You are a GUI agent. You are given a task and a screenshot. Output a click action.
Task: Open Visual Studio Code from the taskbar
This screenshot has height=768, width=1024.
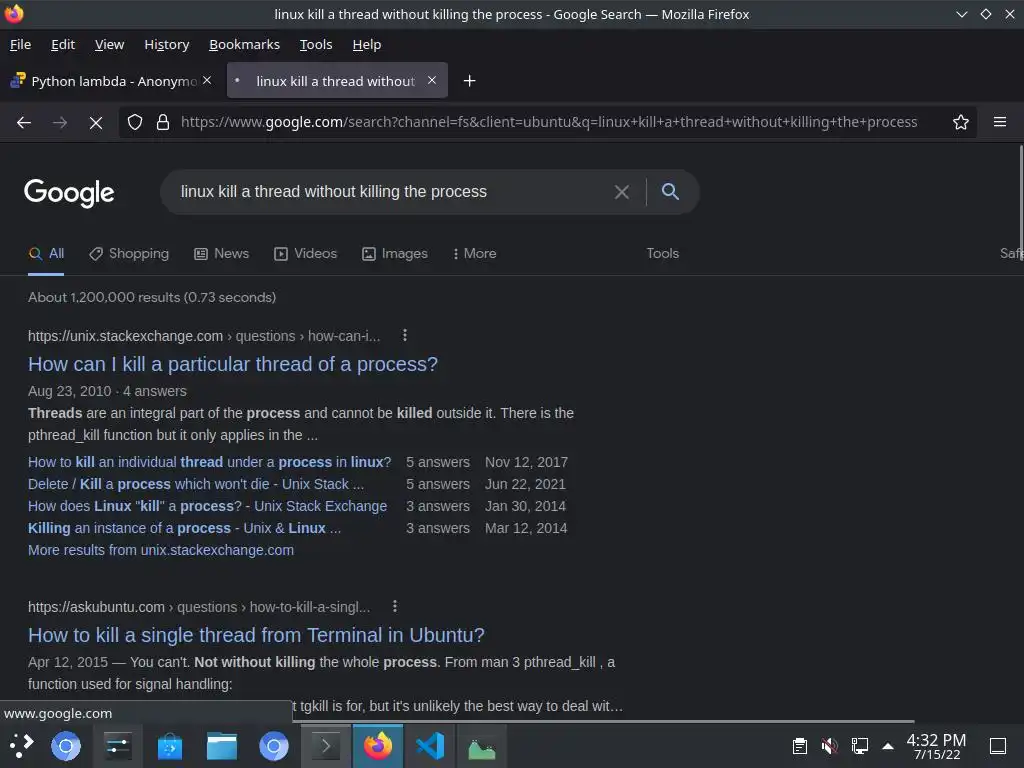[430, 746]
